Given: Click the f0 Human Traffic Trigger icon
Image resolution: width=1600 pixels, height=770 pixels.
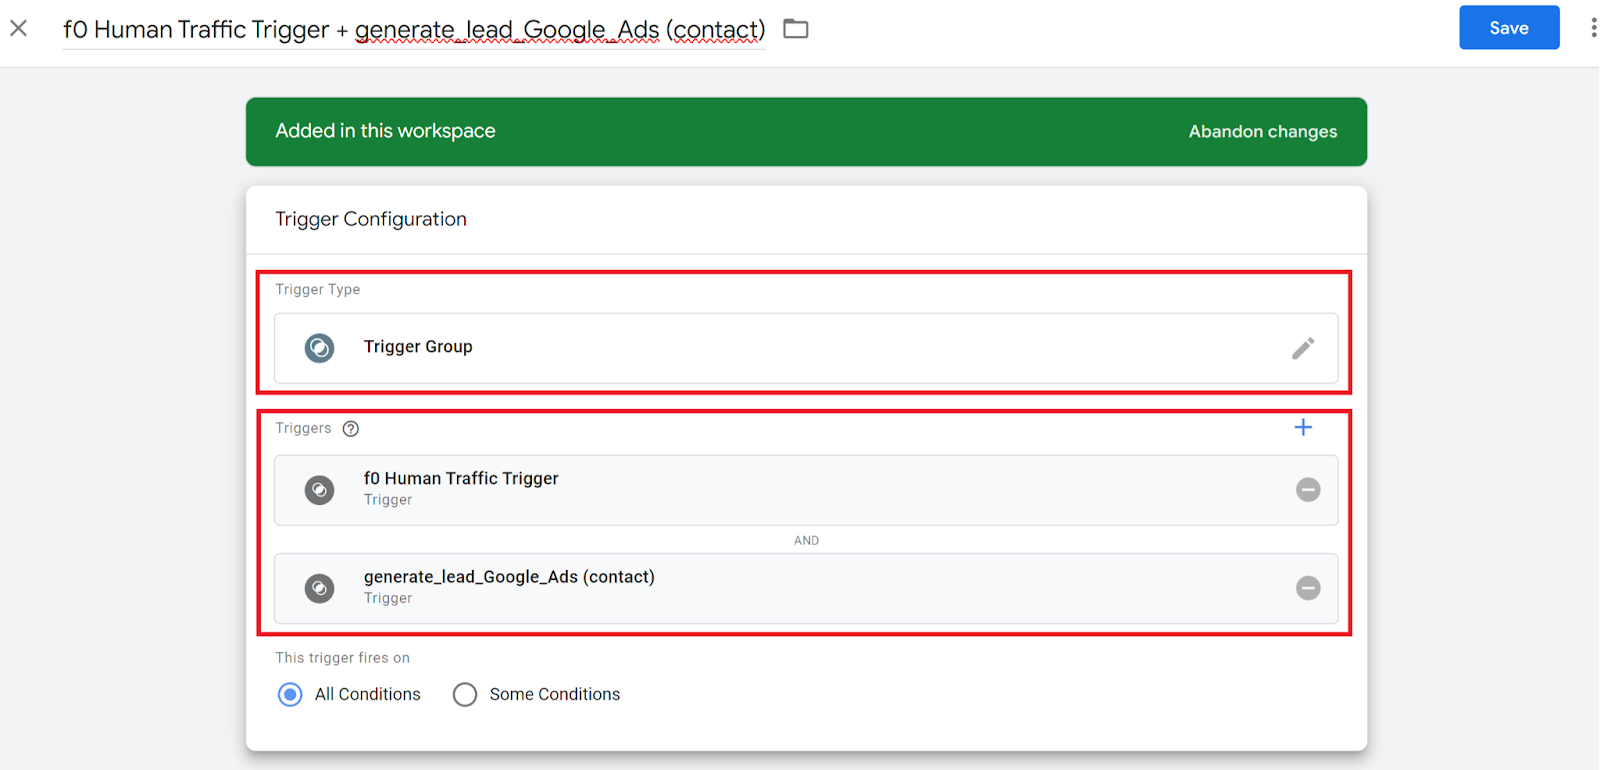Looking at the screenshot, I should (320, 490).
